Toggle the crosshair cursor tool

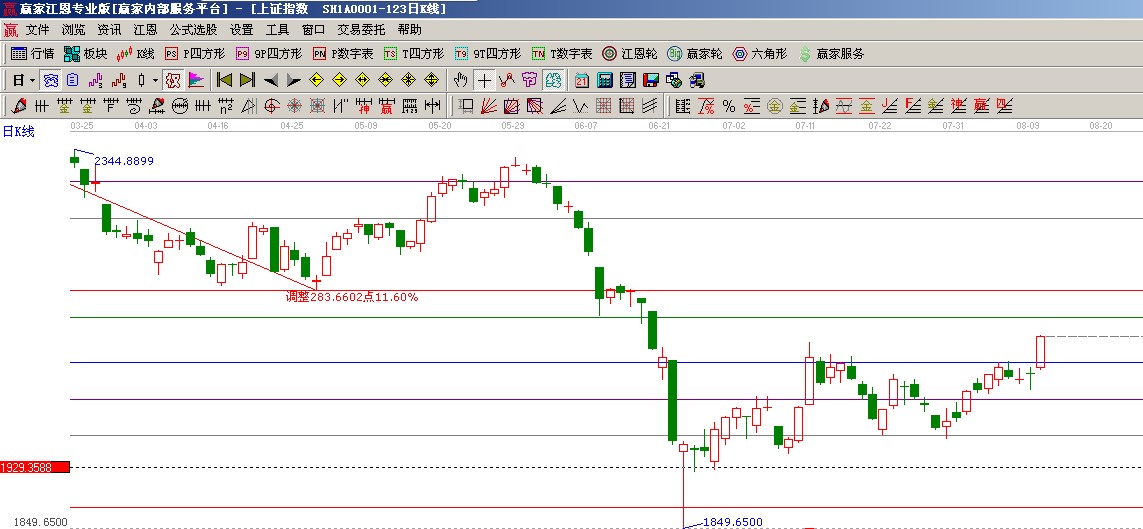(484, 80)
